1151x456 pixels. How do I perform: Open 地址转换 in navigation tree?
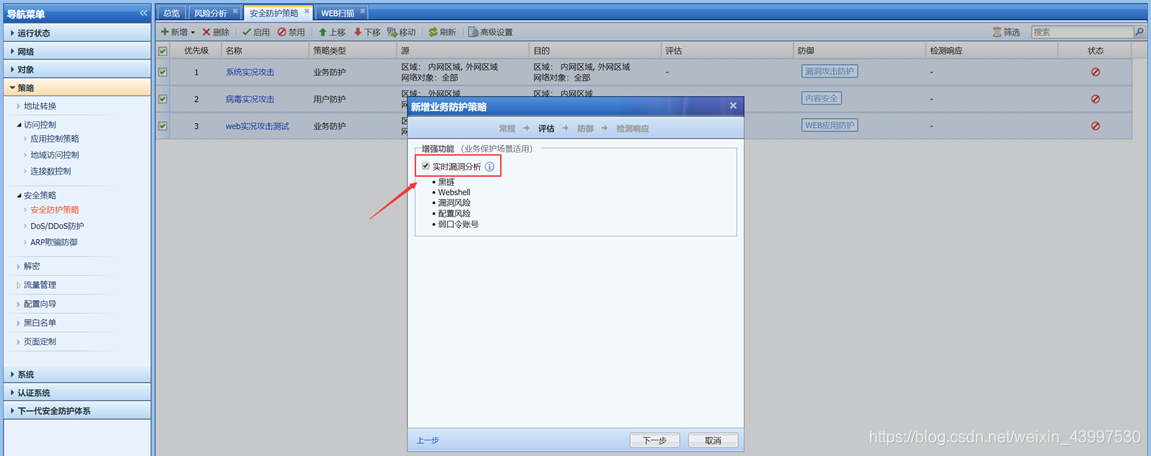coord(40,106)
